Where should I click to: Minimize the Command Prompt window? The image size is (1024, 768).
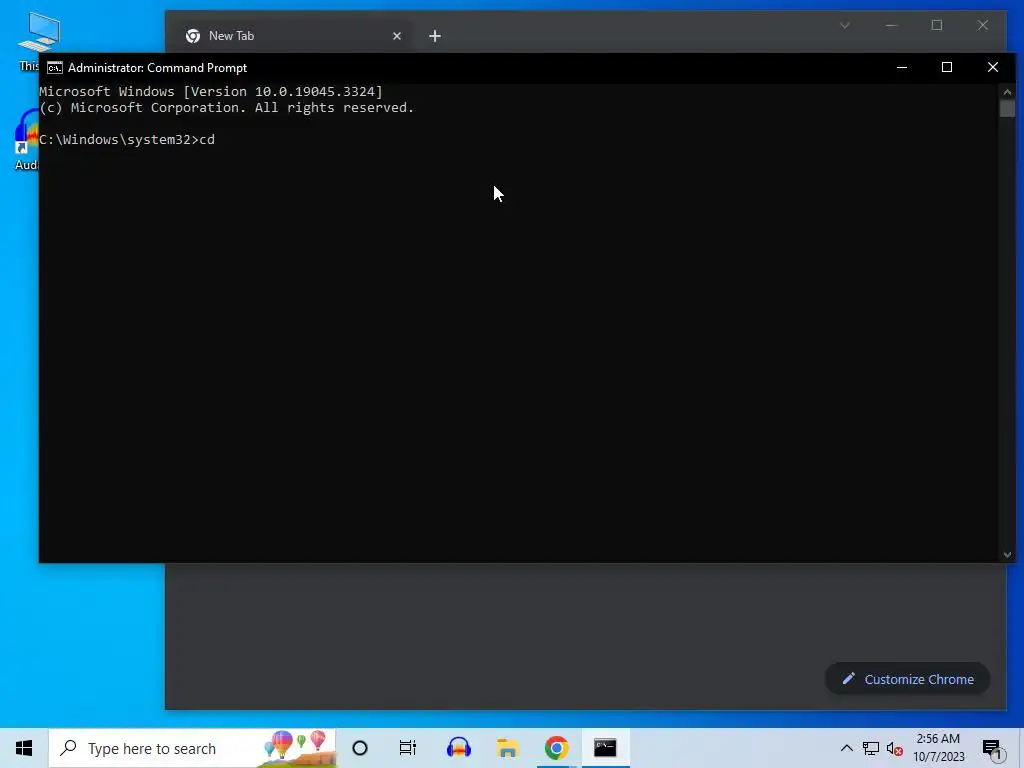pyautogui.click(x=902, y=67)
